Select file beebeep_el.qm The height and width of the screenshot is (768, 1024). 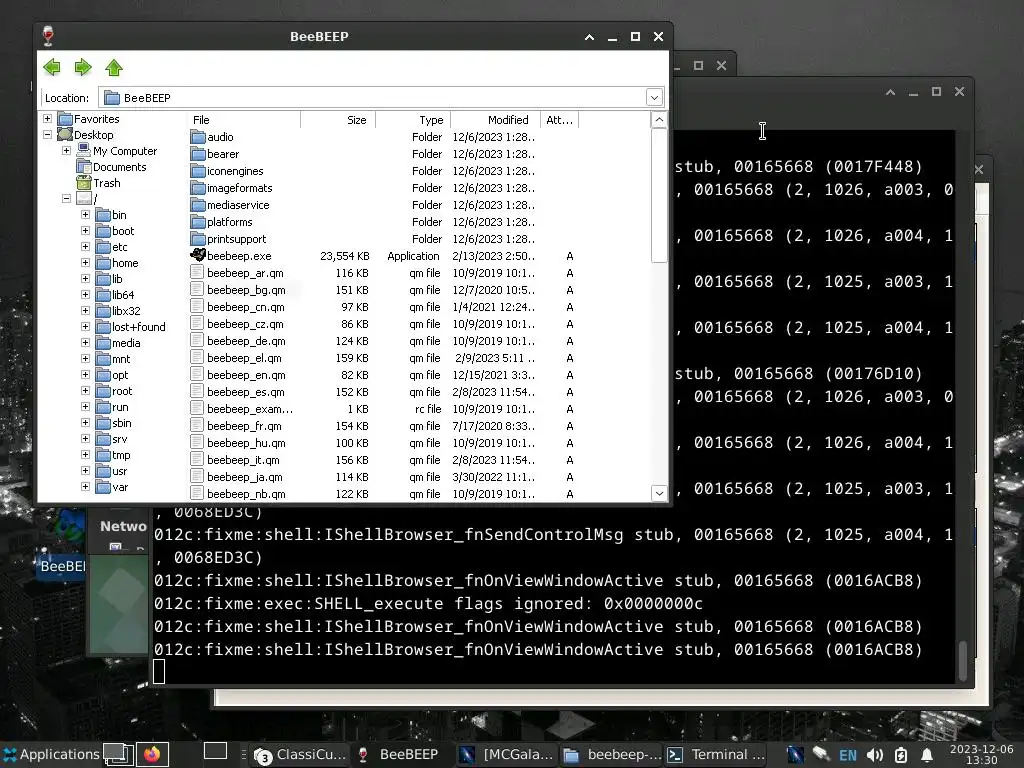pyautogui.click(x=244, y=358)
